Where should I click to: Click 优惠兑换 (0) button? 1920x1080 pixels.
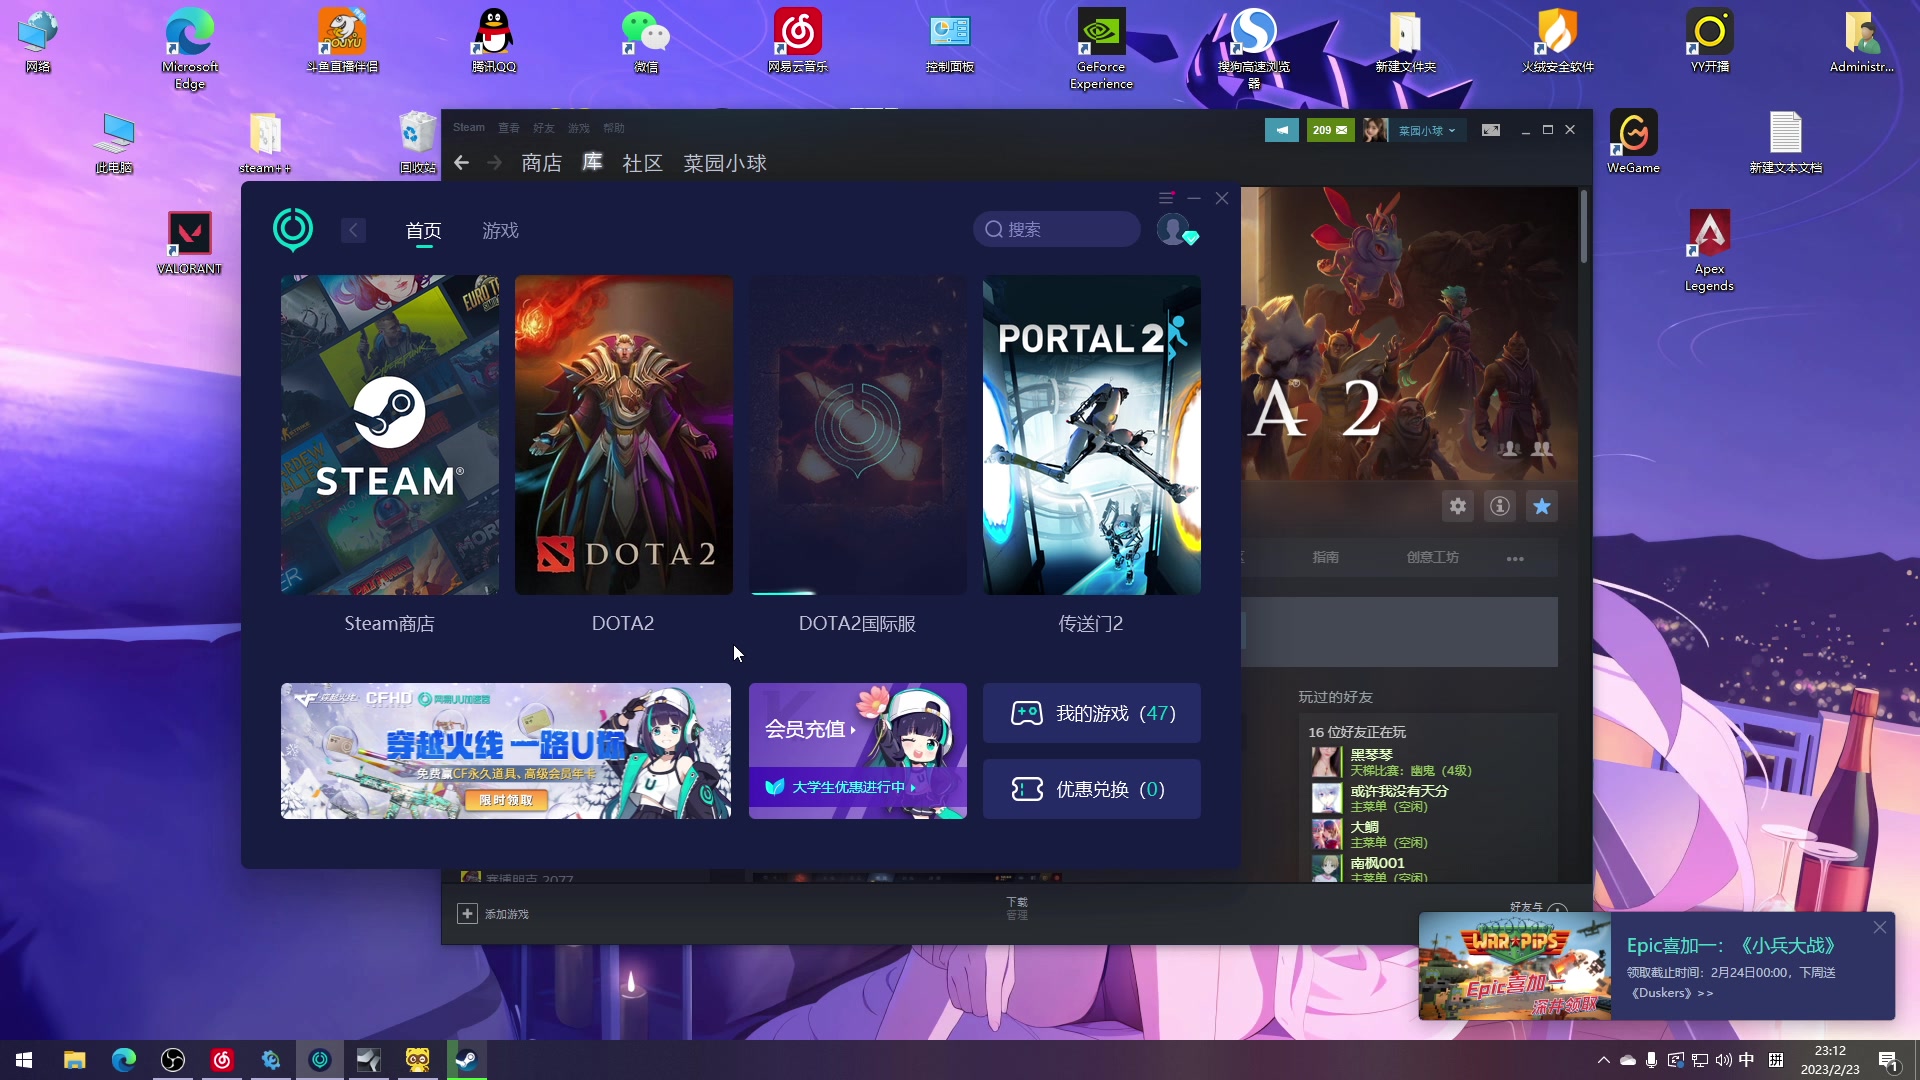1092,789
